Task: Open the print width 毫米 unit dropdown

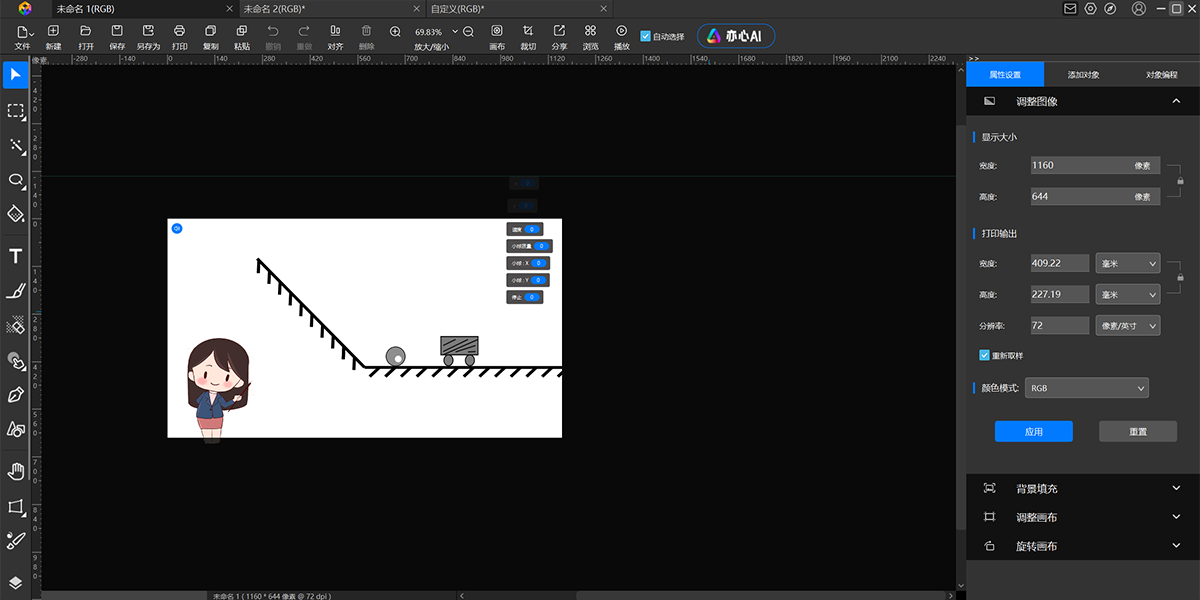Action: [1128, 263]
